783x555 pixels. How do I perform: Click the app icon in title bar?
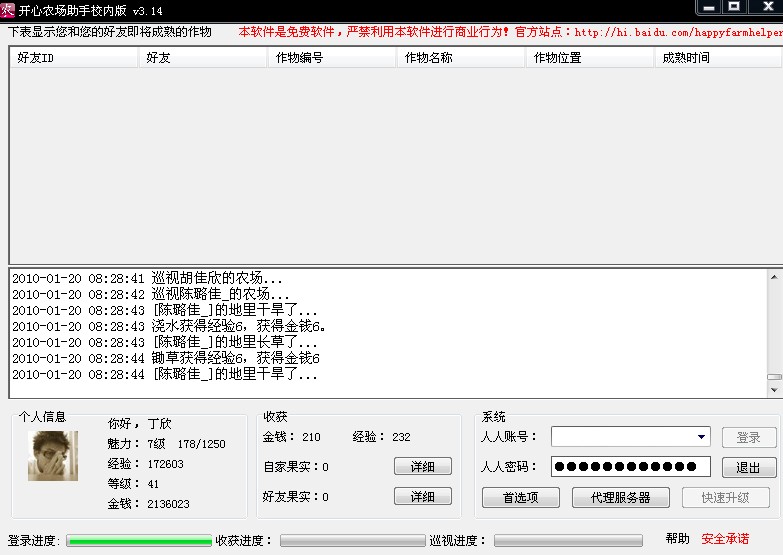[x=8, y=9]
